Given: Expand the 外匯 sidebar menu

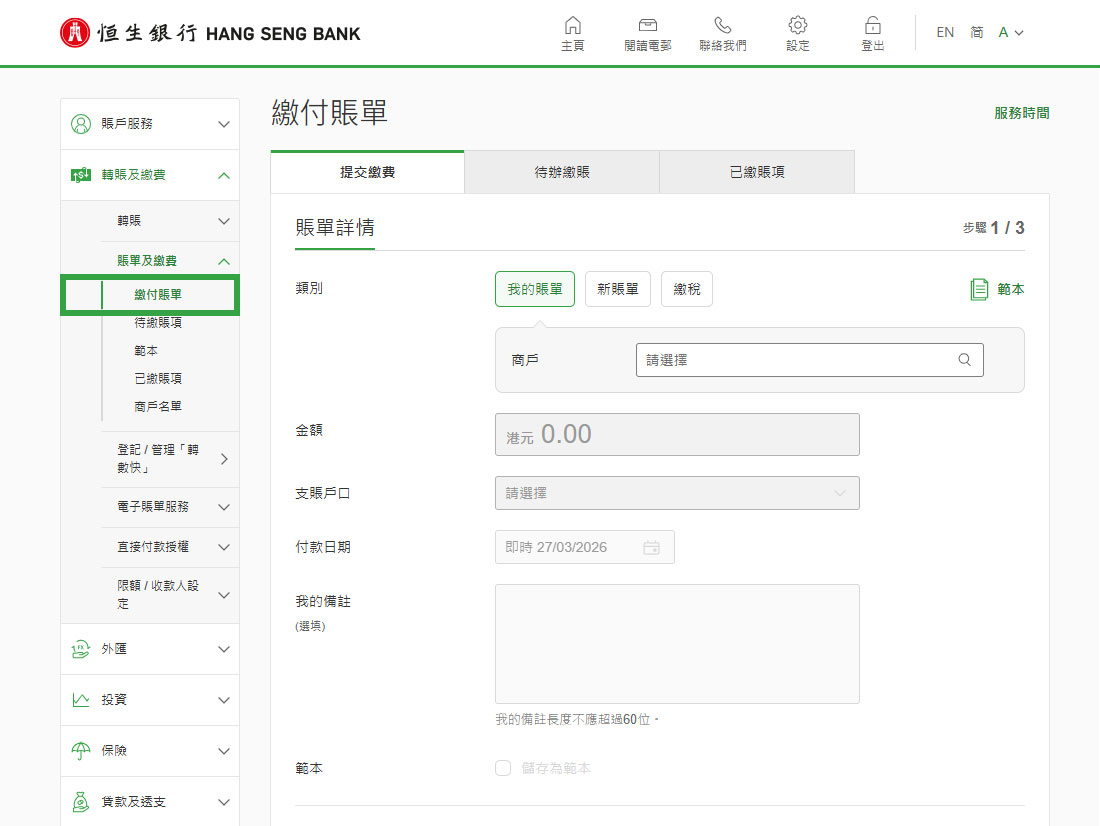Looking at the screenshot, I should point(150,649).
